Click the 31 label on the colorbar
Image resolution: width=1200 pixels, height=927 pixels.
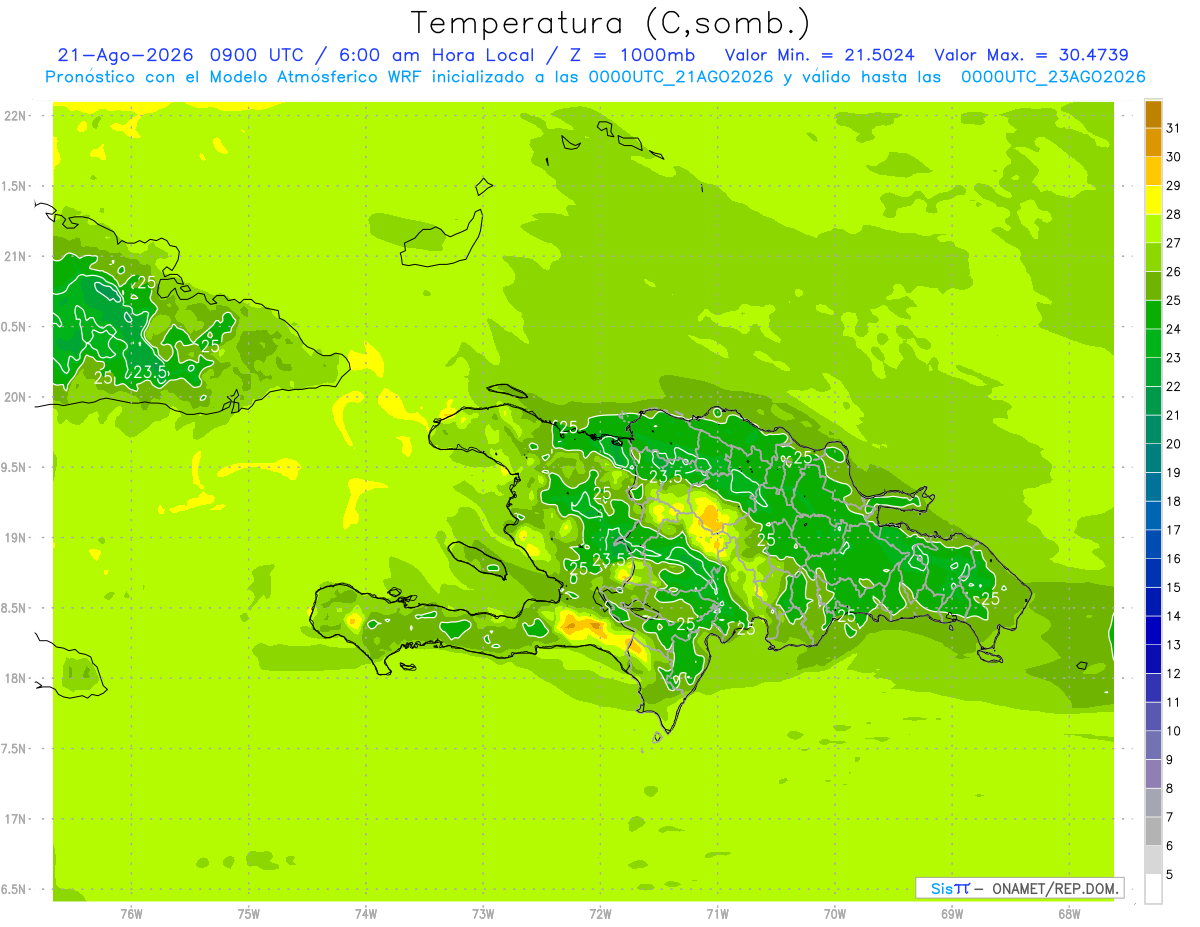pyautogui.click(x=1174, y=128)
